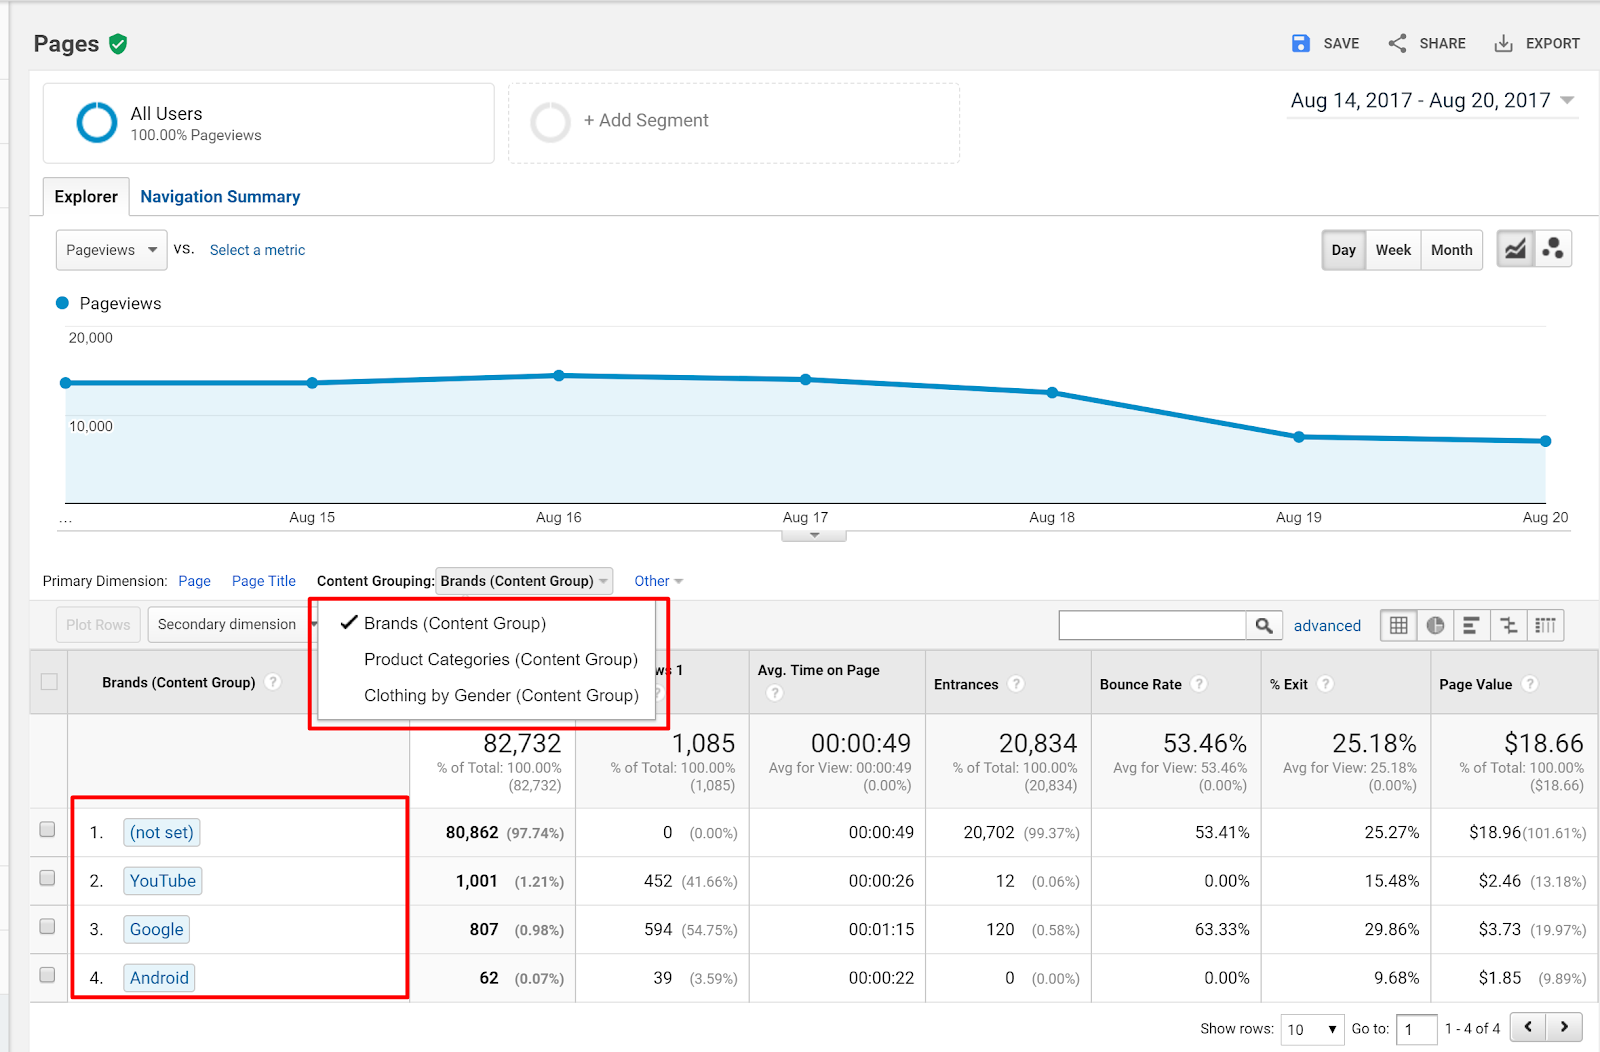1600x1052 pixels.
Task: Click the Aug 16 data point on chart
Action: point(559,376)
